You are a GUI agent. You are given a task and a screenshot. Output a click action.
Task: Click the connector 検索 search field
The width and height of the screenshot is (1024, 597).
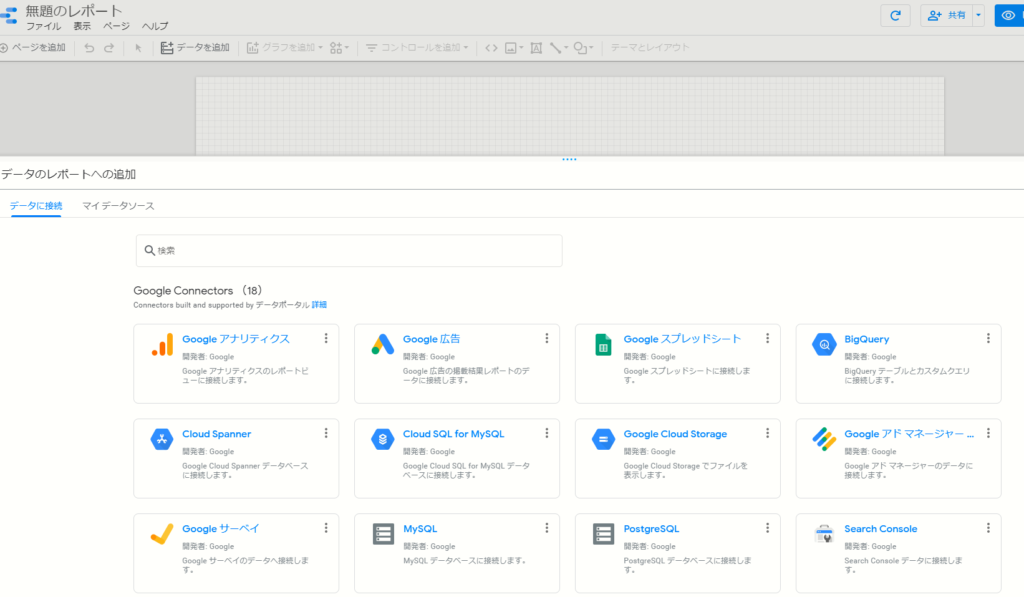click(x=349, y=251)
